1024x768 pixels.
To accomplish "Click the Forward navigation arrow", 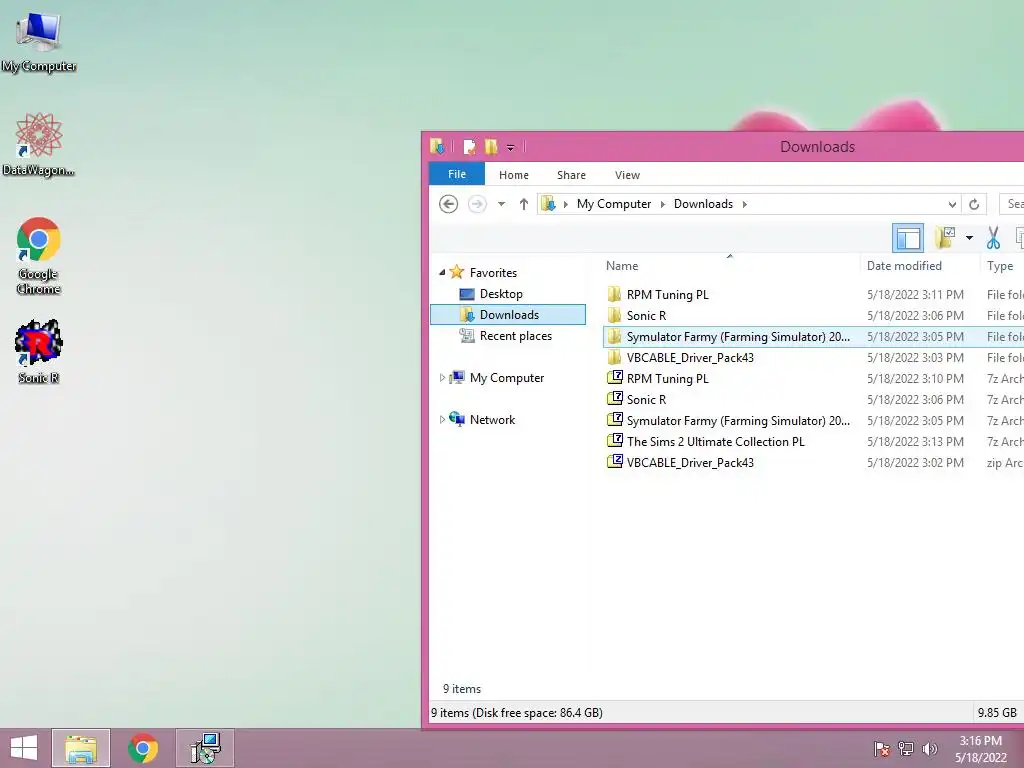I will click(x=477, y=204).
